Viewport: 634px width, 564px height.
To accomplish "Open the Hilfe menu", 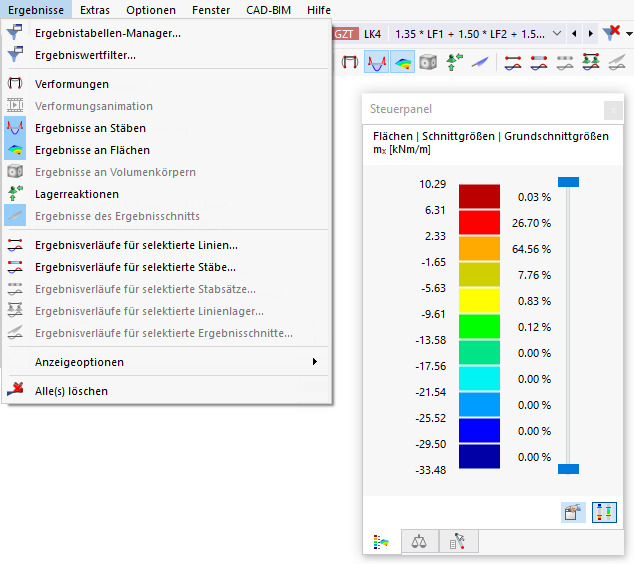I will pos(319,10).
